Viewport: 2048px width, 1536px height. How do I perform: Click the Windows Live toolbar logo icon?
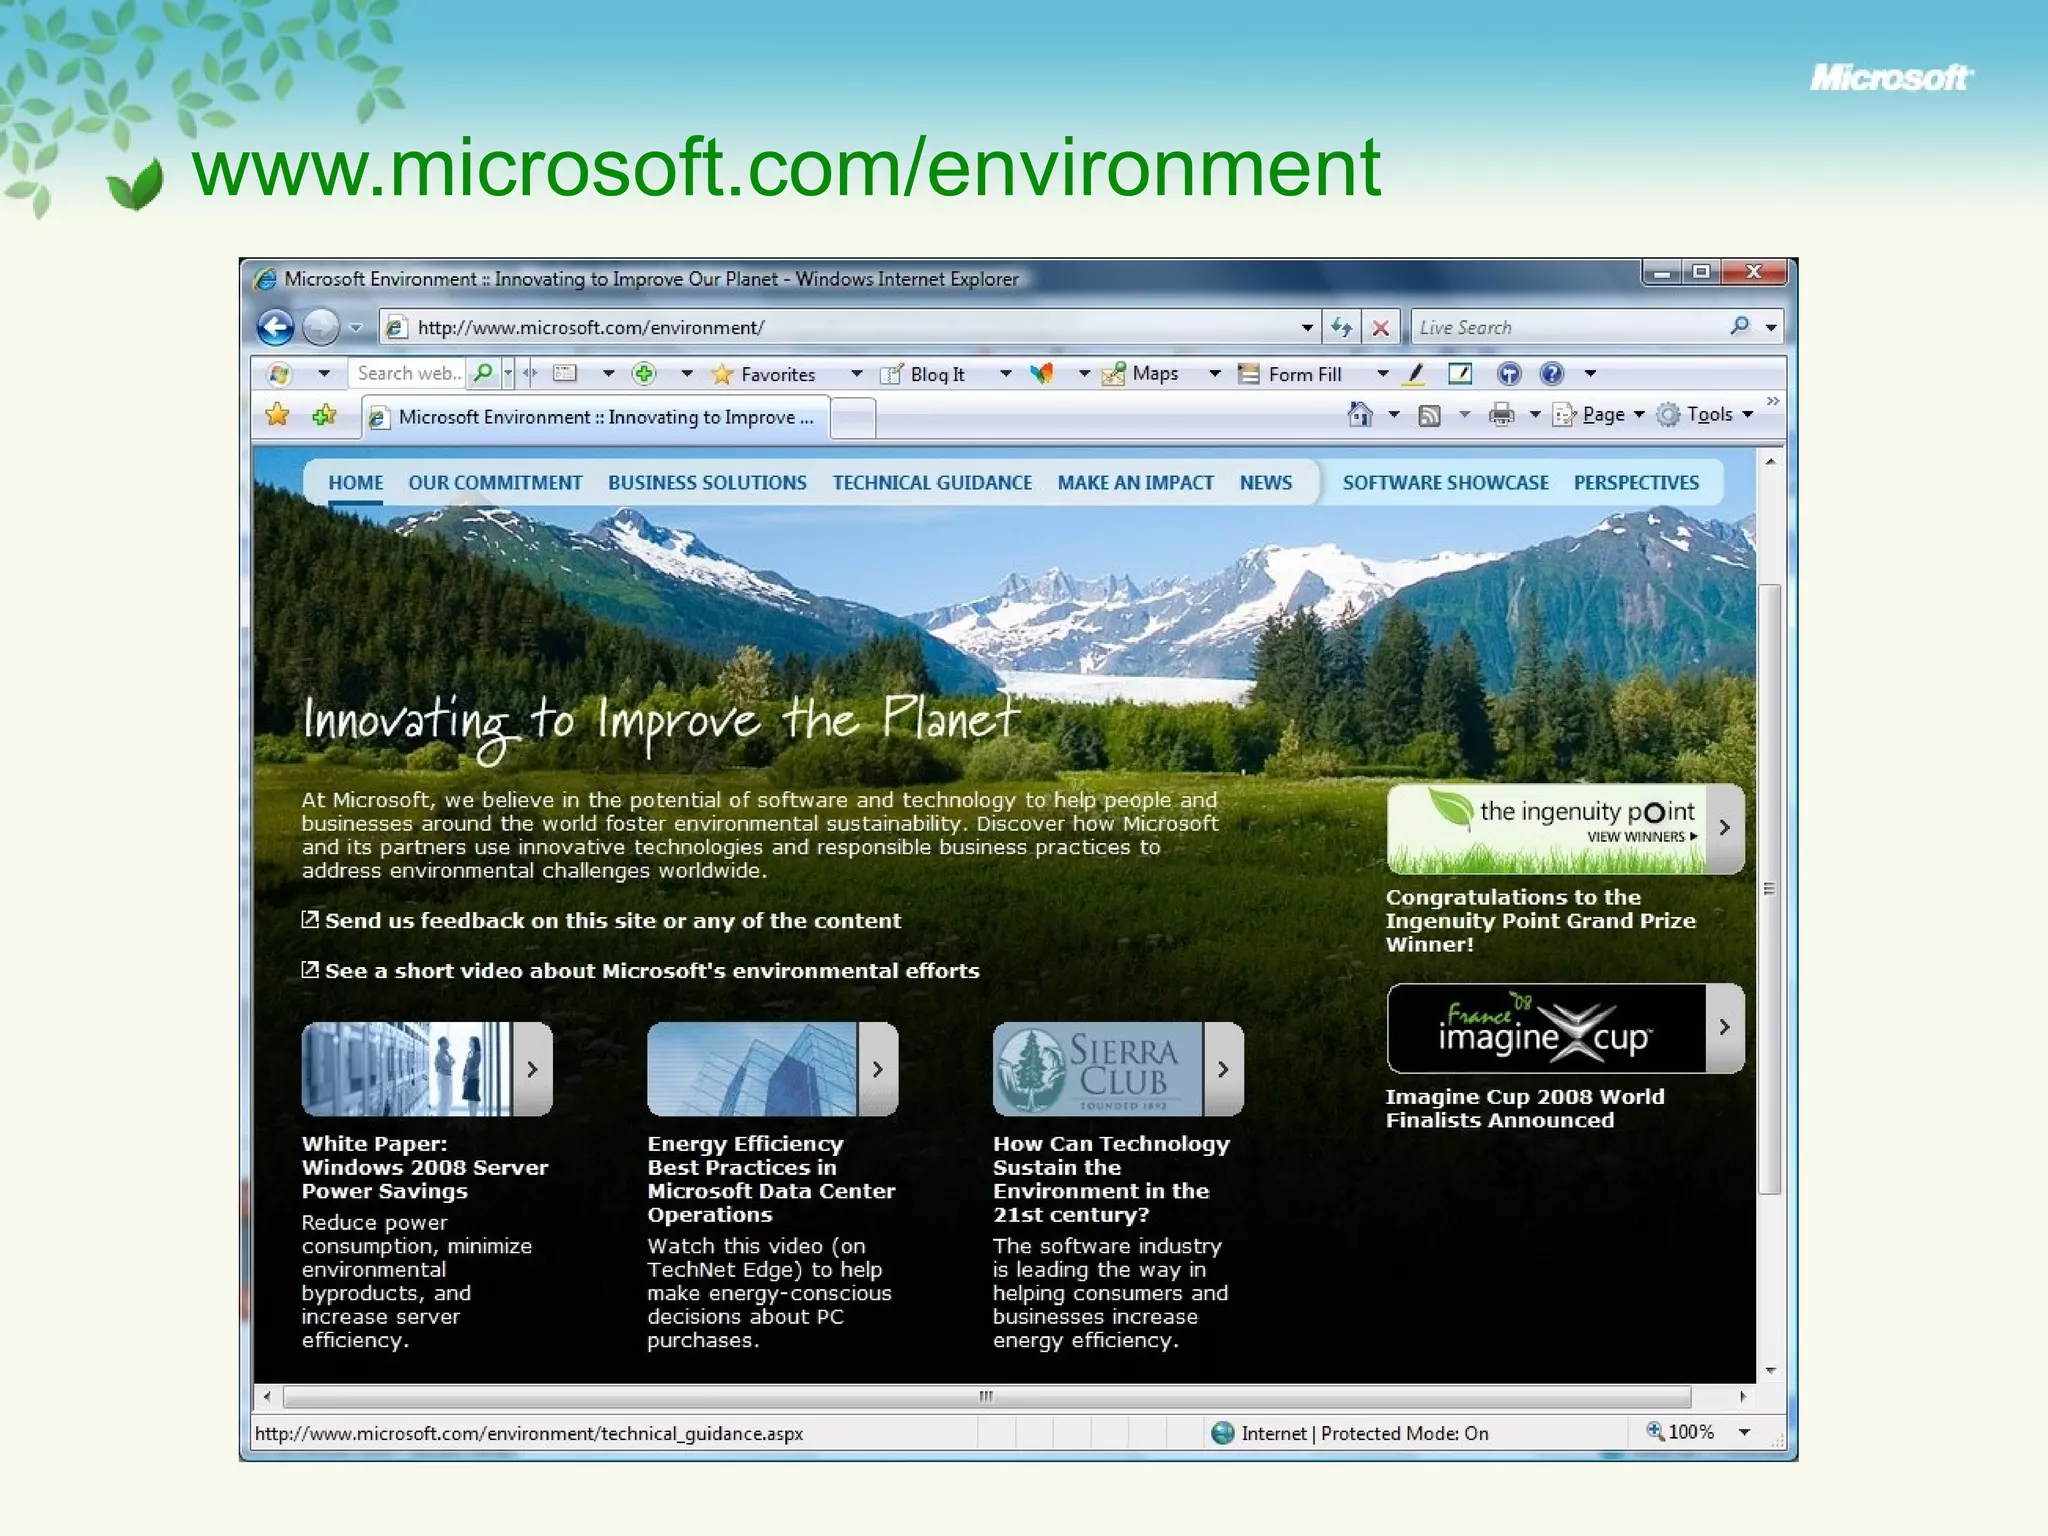coord(279,374)
